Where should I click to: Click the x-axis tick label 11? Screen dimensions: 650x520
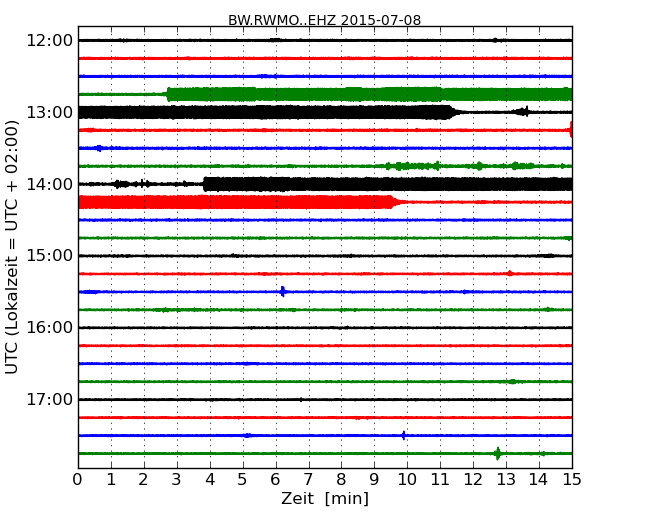pos(440,479)
